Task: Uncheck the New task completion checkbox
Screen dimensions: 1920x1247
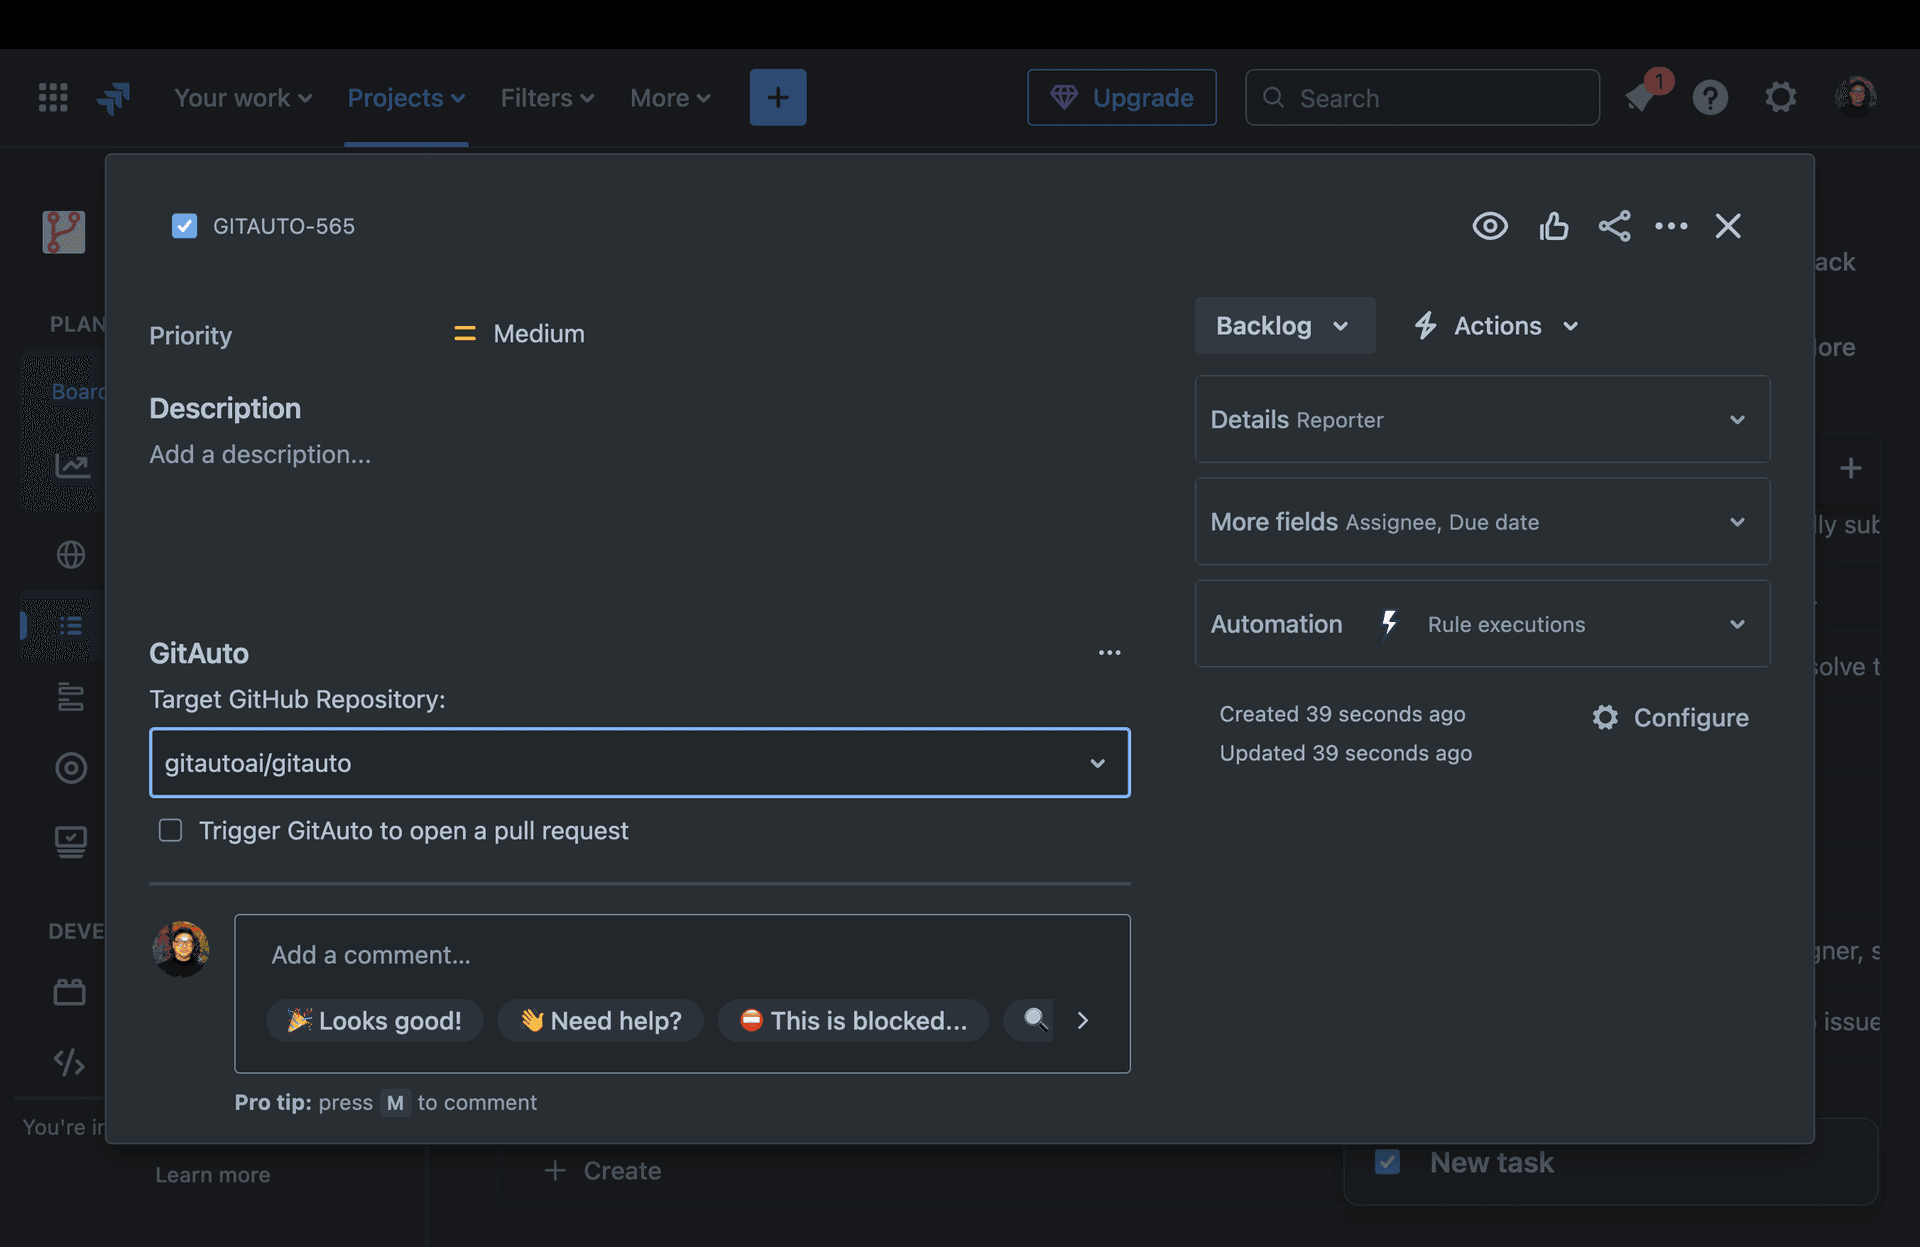Action: [1388, 1161]
